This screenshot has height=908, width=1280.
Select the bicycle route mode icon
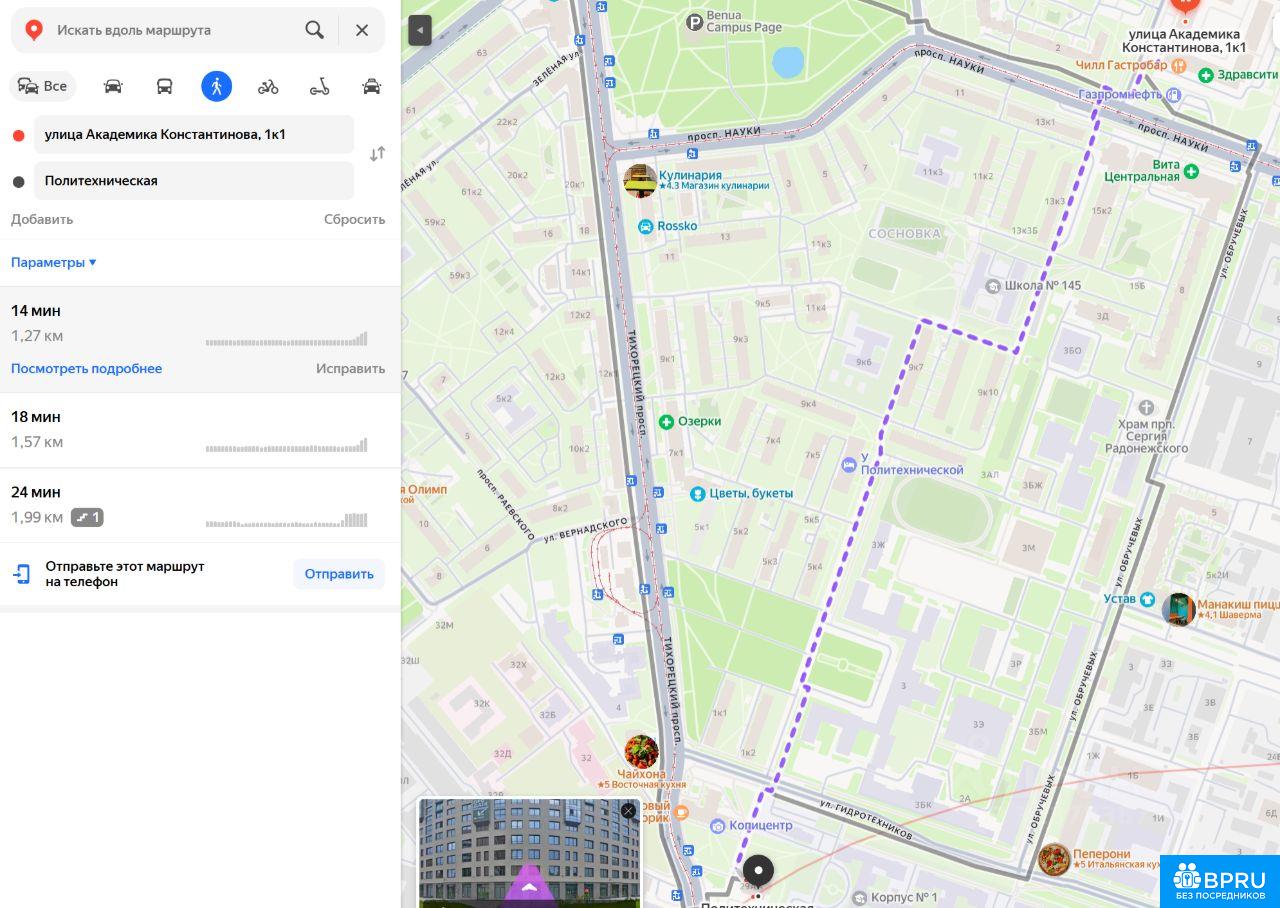(x=268, y=86)
